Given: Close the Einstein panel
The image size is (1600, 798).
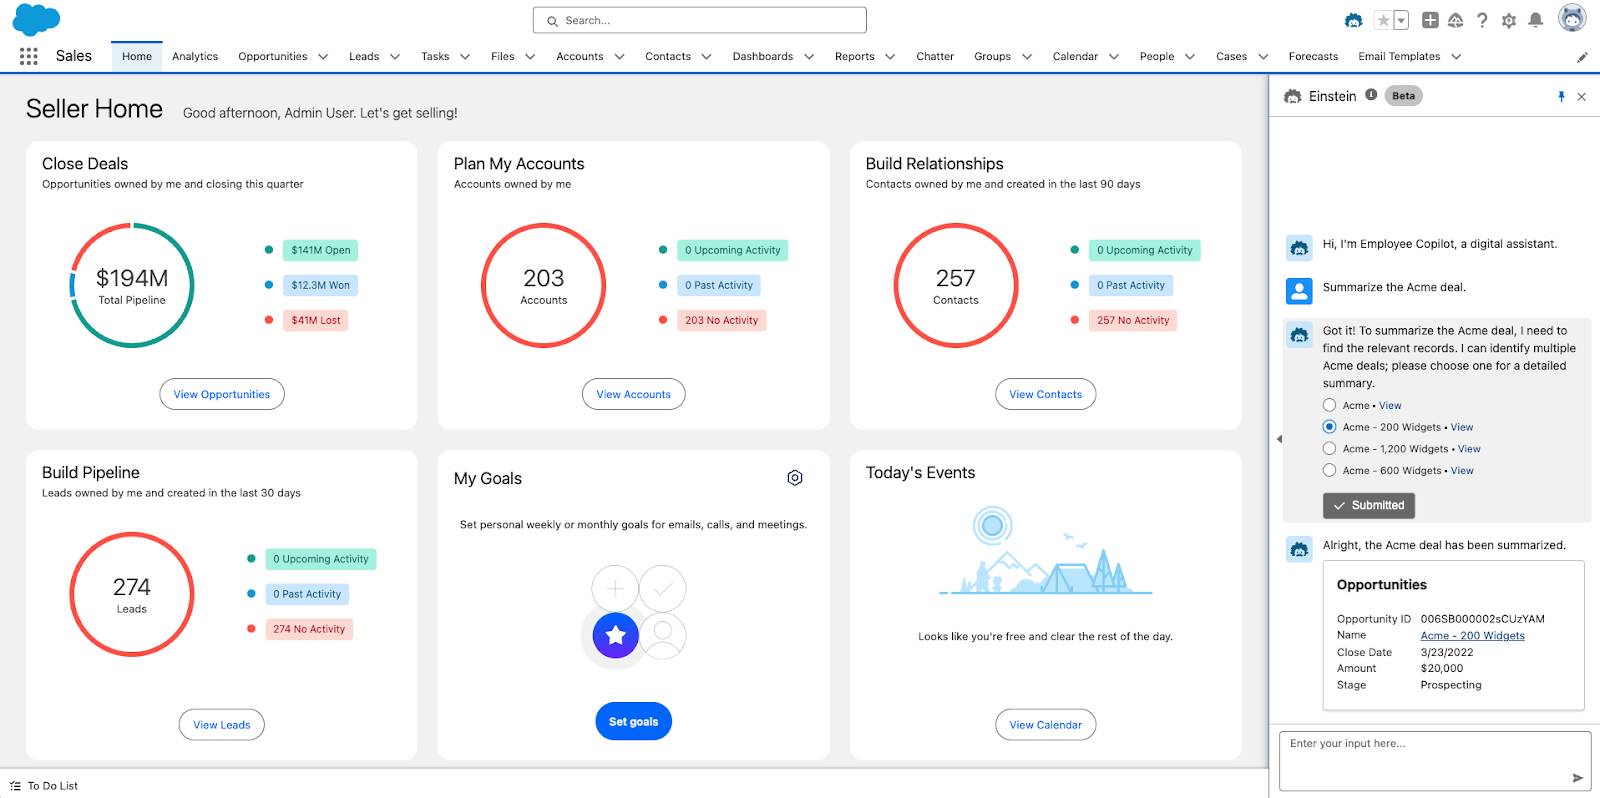Looking at the screenshot, I should [x=1581, y=97].
